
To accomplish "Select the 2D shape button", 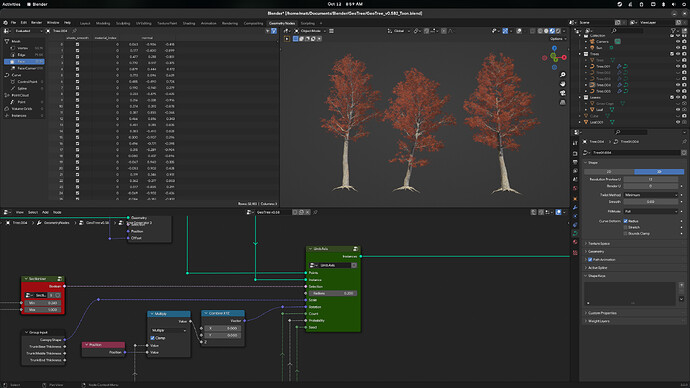I will 609,172.
